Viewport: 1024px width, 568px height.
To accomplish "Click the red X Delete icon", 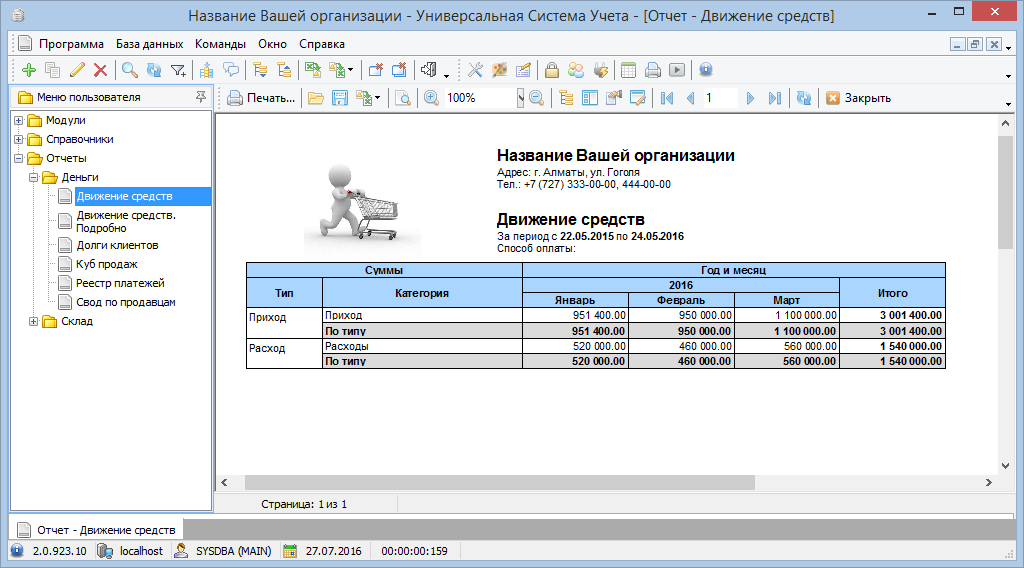I will (x=100, y=70).
